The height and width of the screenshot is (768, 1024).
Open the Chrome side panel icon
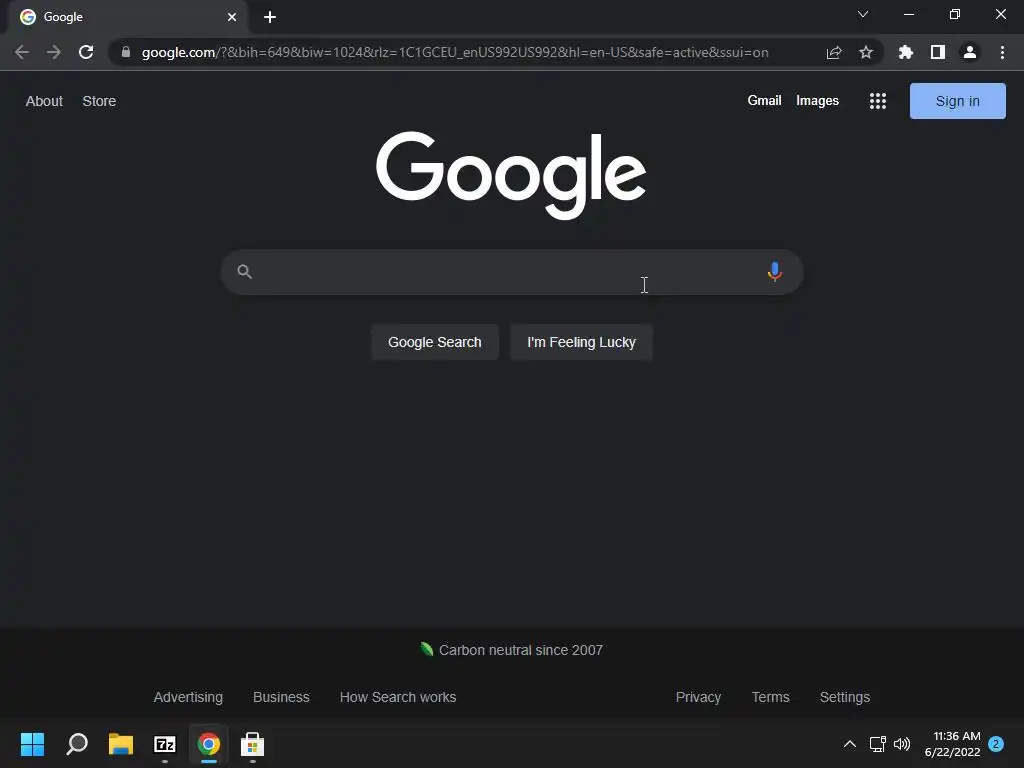pos(938,52)
